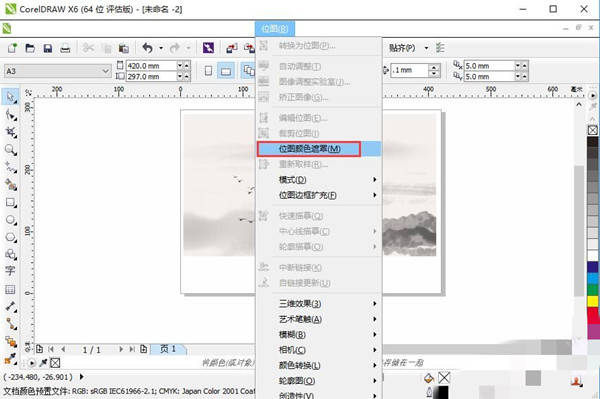Screen dimensions: 600x399
Task: Open the 贴齐(P) snap dropdown arrow
Action: (426, 48)
